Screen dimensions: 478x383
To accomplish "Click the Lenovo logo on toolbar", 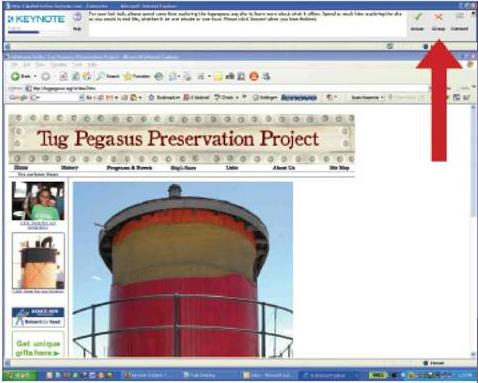I will [299, 97].
